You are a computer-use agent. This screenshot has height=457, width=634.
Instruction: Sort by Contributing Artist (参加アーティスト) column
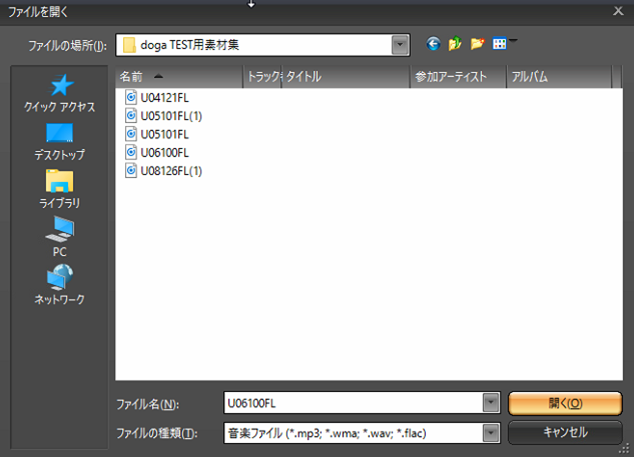tap(459, 76)
